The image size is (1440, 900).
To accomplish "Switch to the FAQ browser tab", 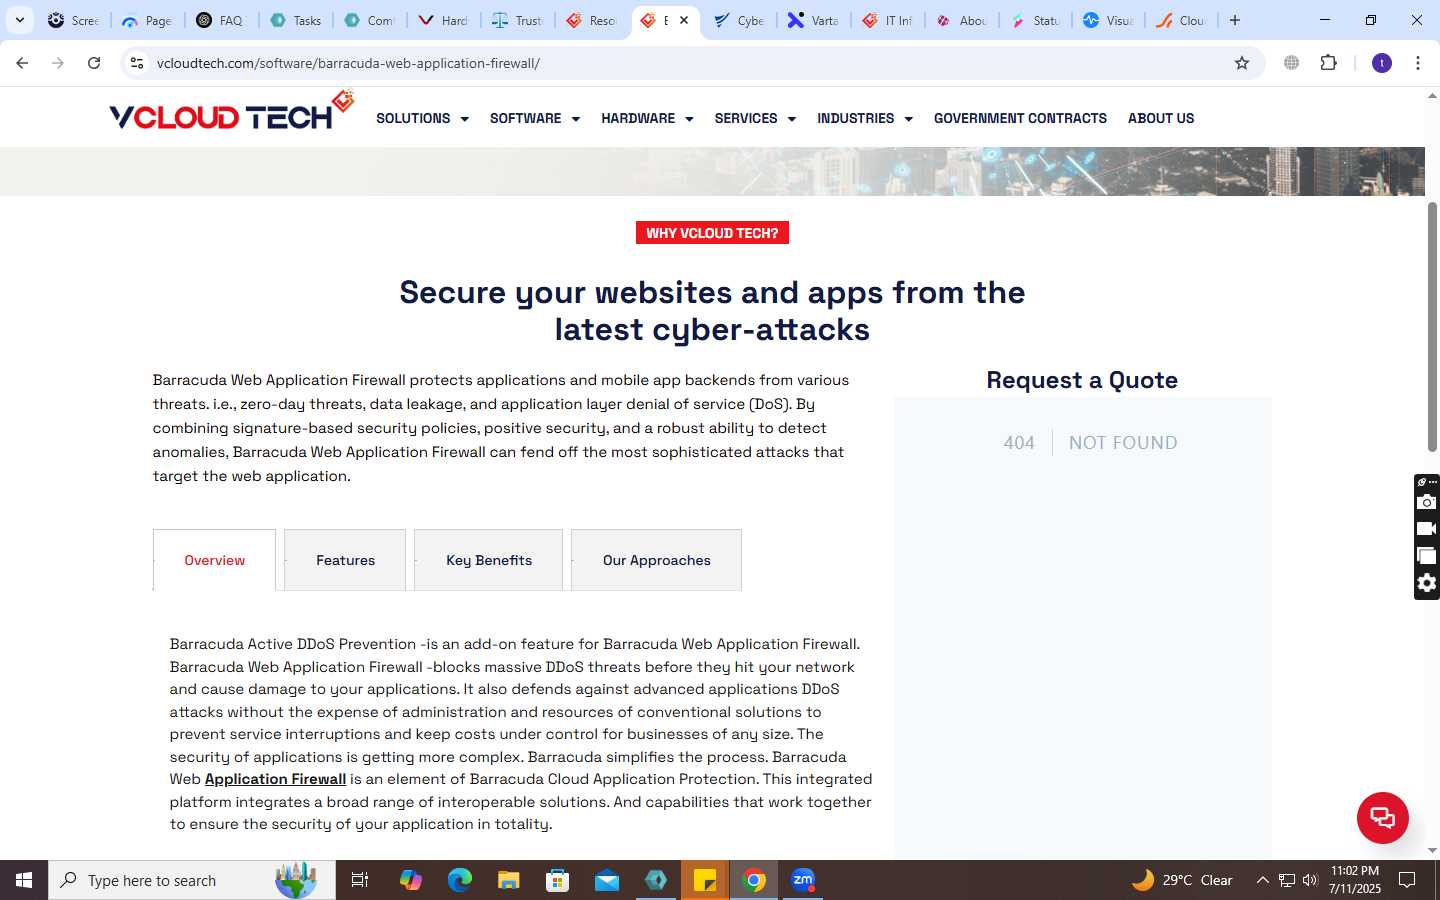I will (x=221, y=20).
